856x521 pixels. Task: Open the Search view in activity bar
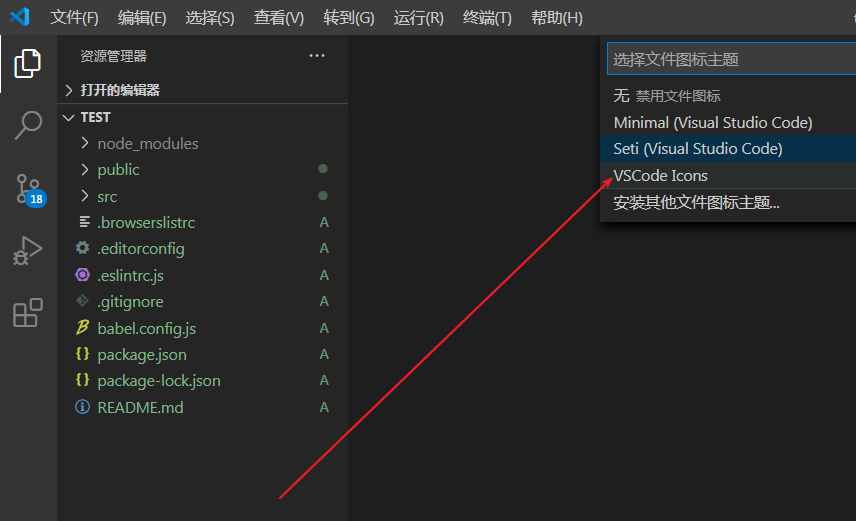click(x=27, y=126)
